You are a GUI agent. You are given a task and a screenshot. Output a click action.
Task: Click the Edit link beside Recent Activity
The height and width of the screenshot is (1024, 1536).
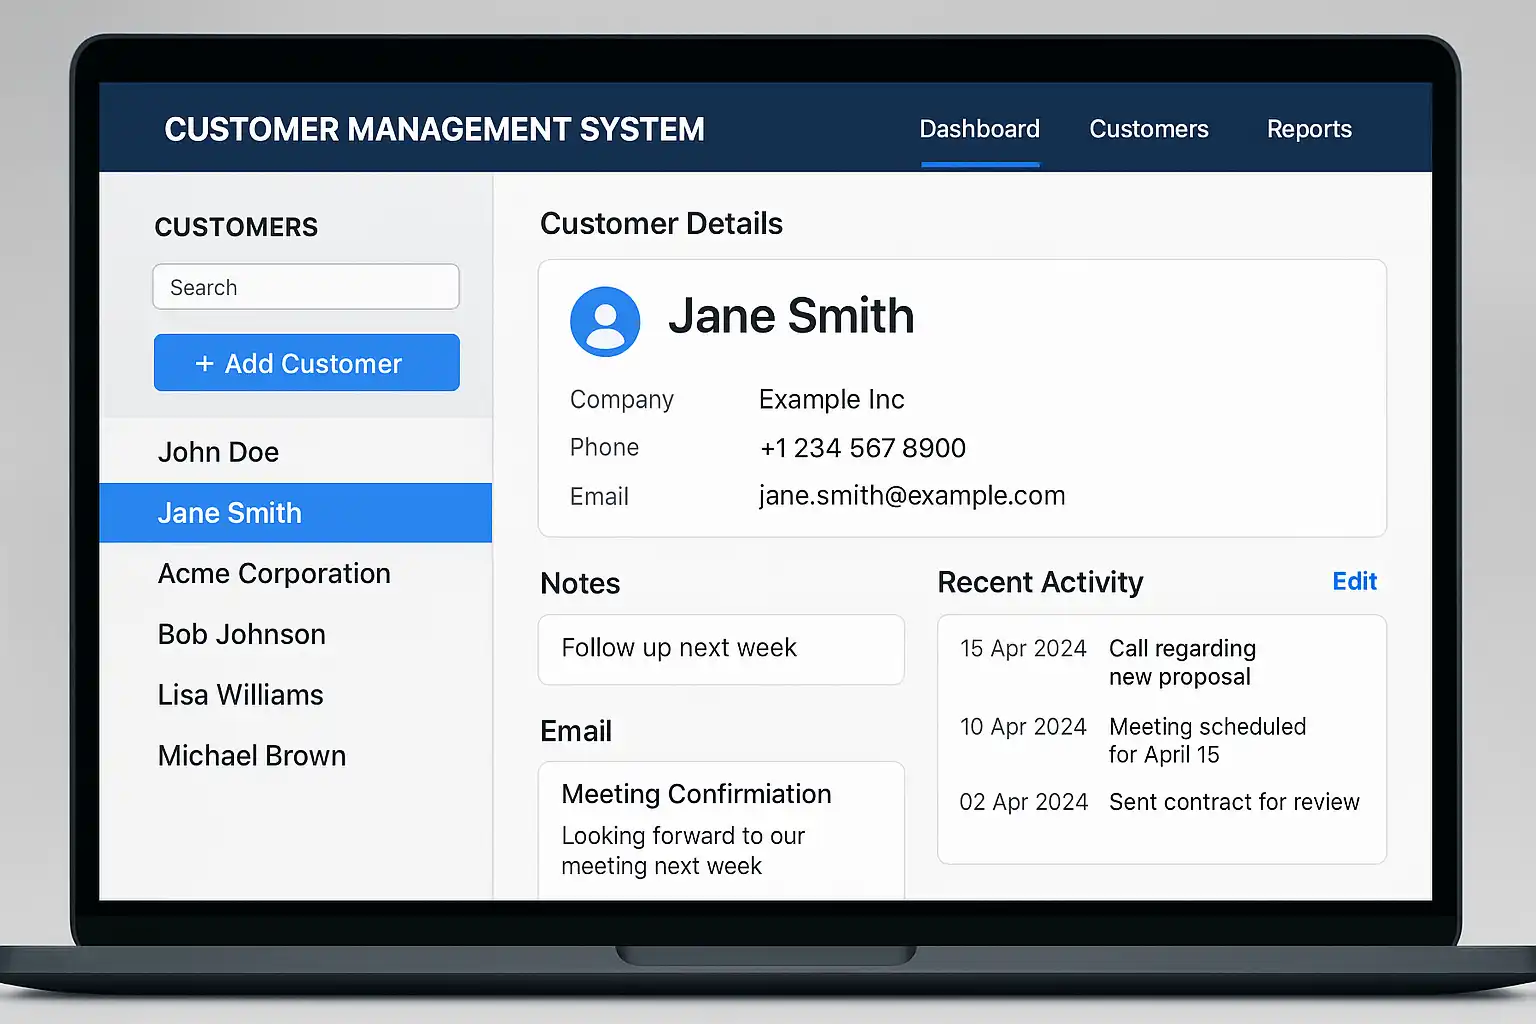1354,582
